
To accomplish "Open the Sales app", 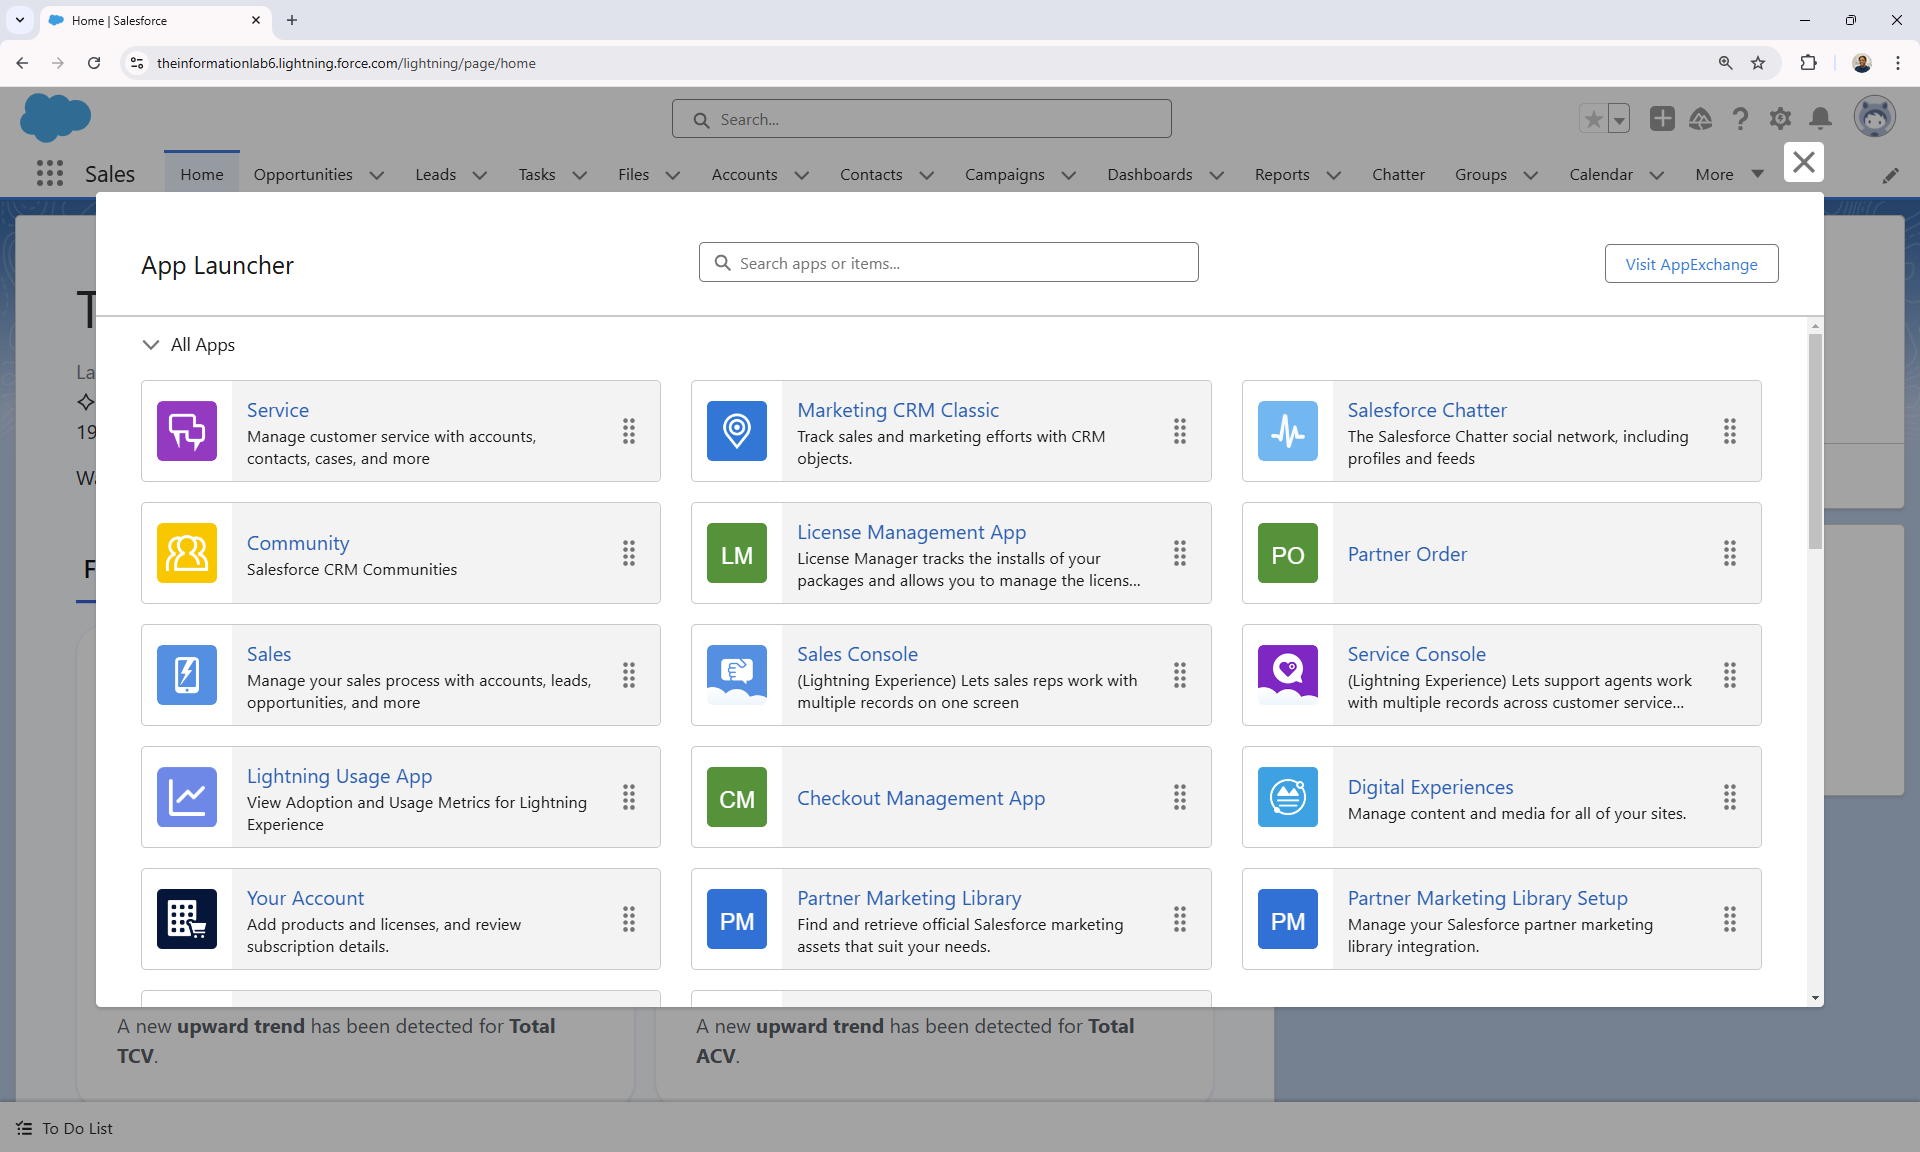I will pyautogui.click(x=269, y=653).
